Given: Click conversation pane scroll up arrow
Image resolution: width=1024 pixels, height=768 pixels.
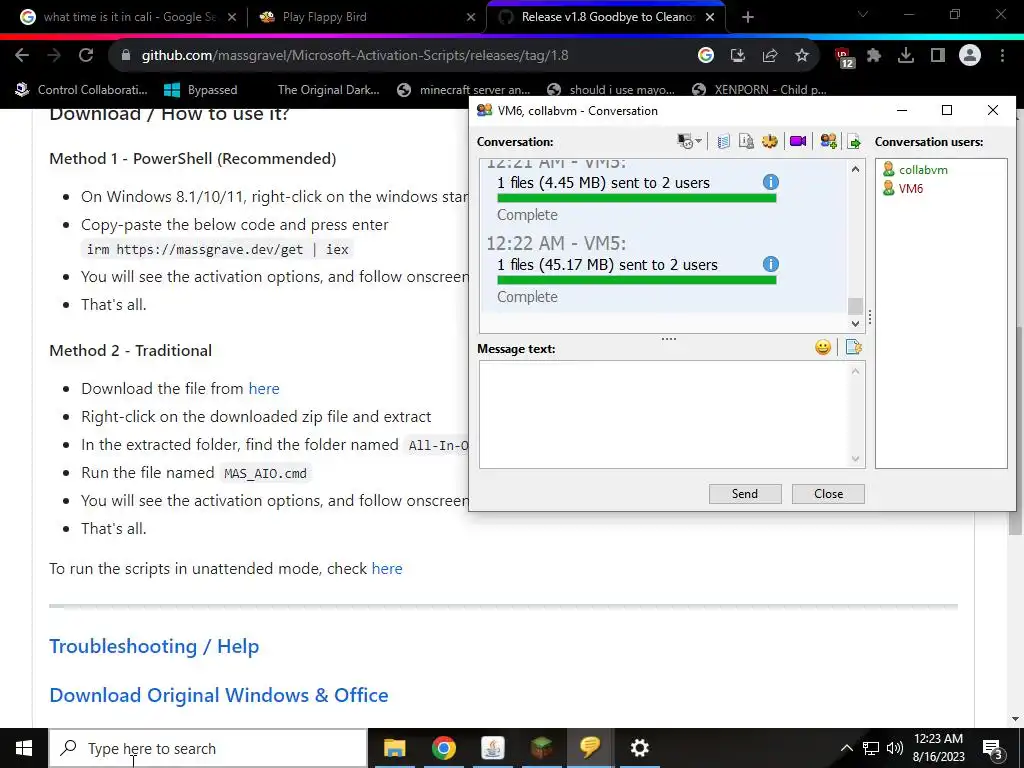Looking at the screenshot, I should (x=856, y=169).
